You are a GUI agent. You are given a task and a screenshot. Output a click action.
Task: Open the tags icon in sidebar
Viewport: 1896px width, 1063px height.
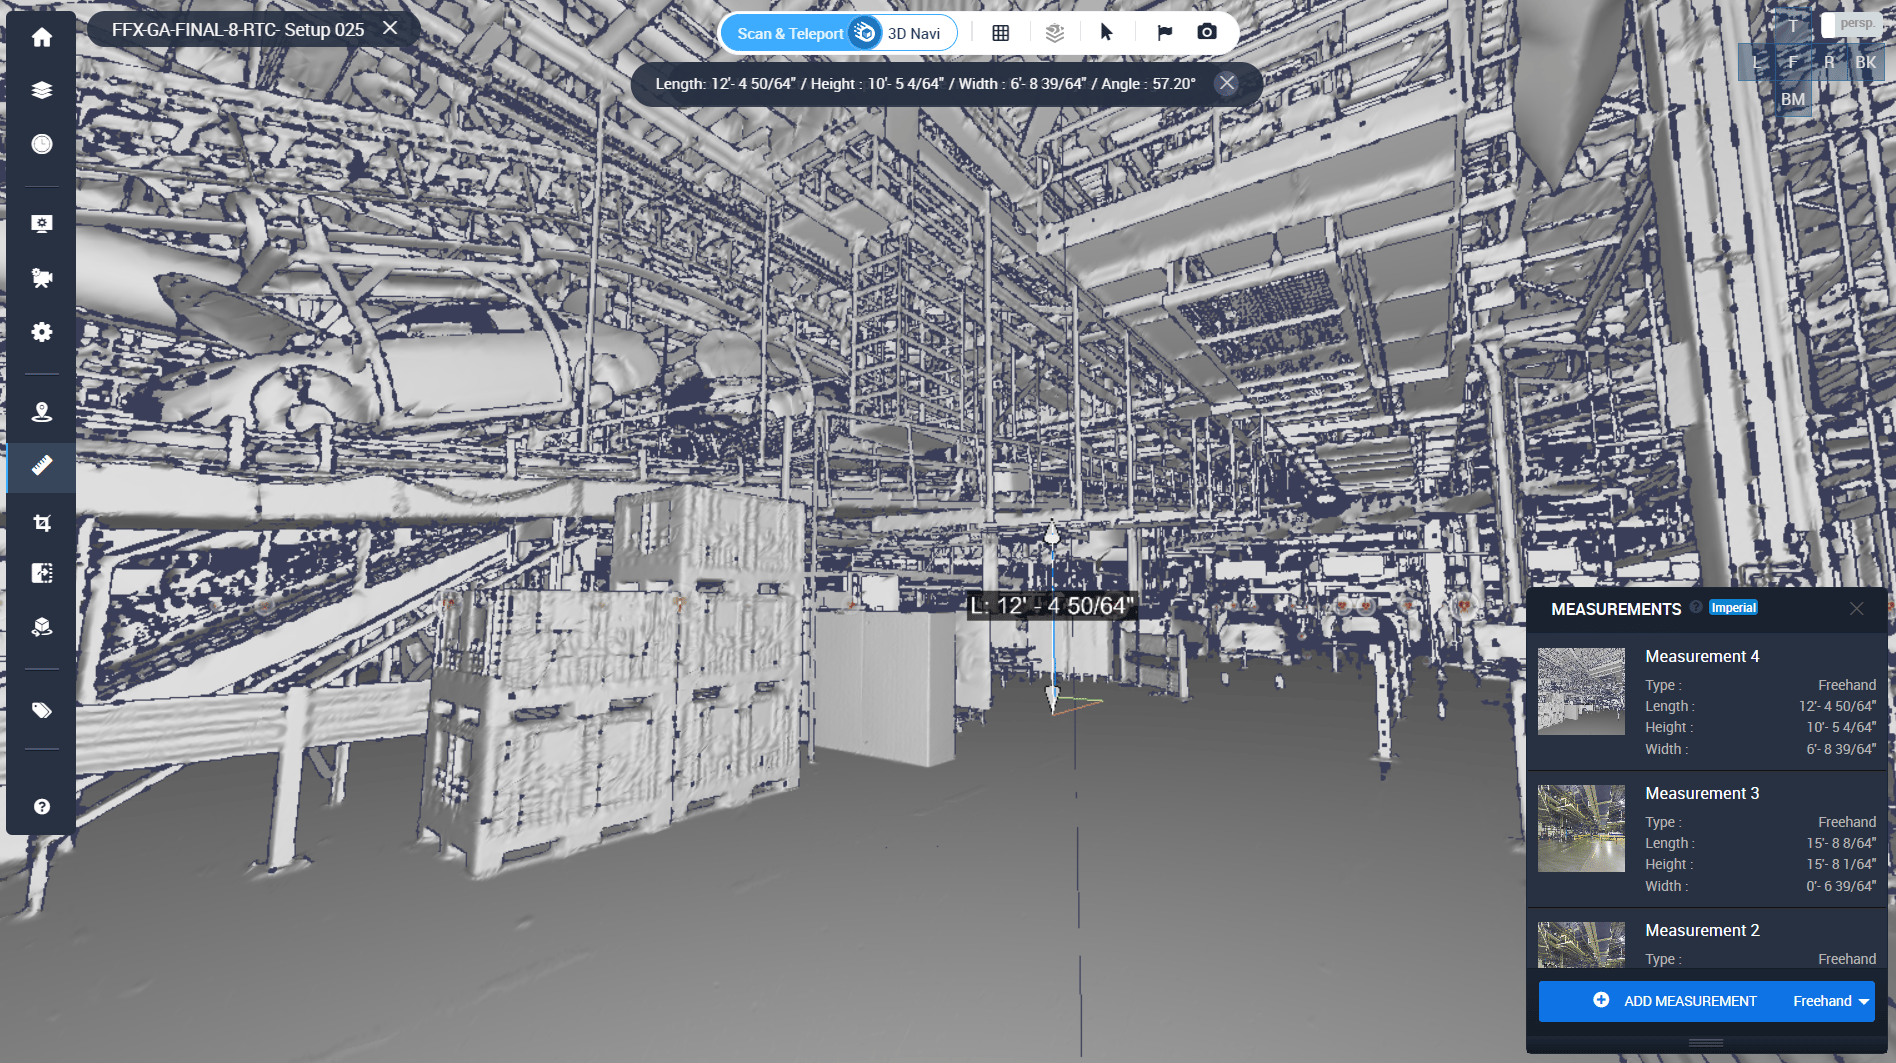41,710
